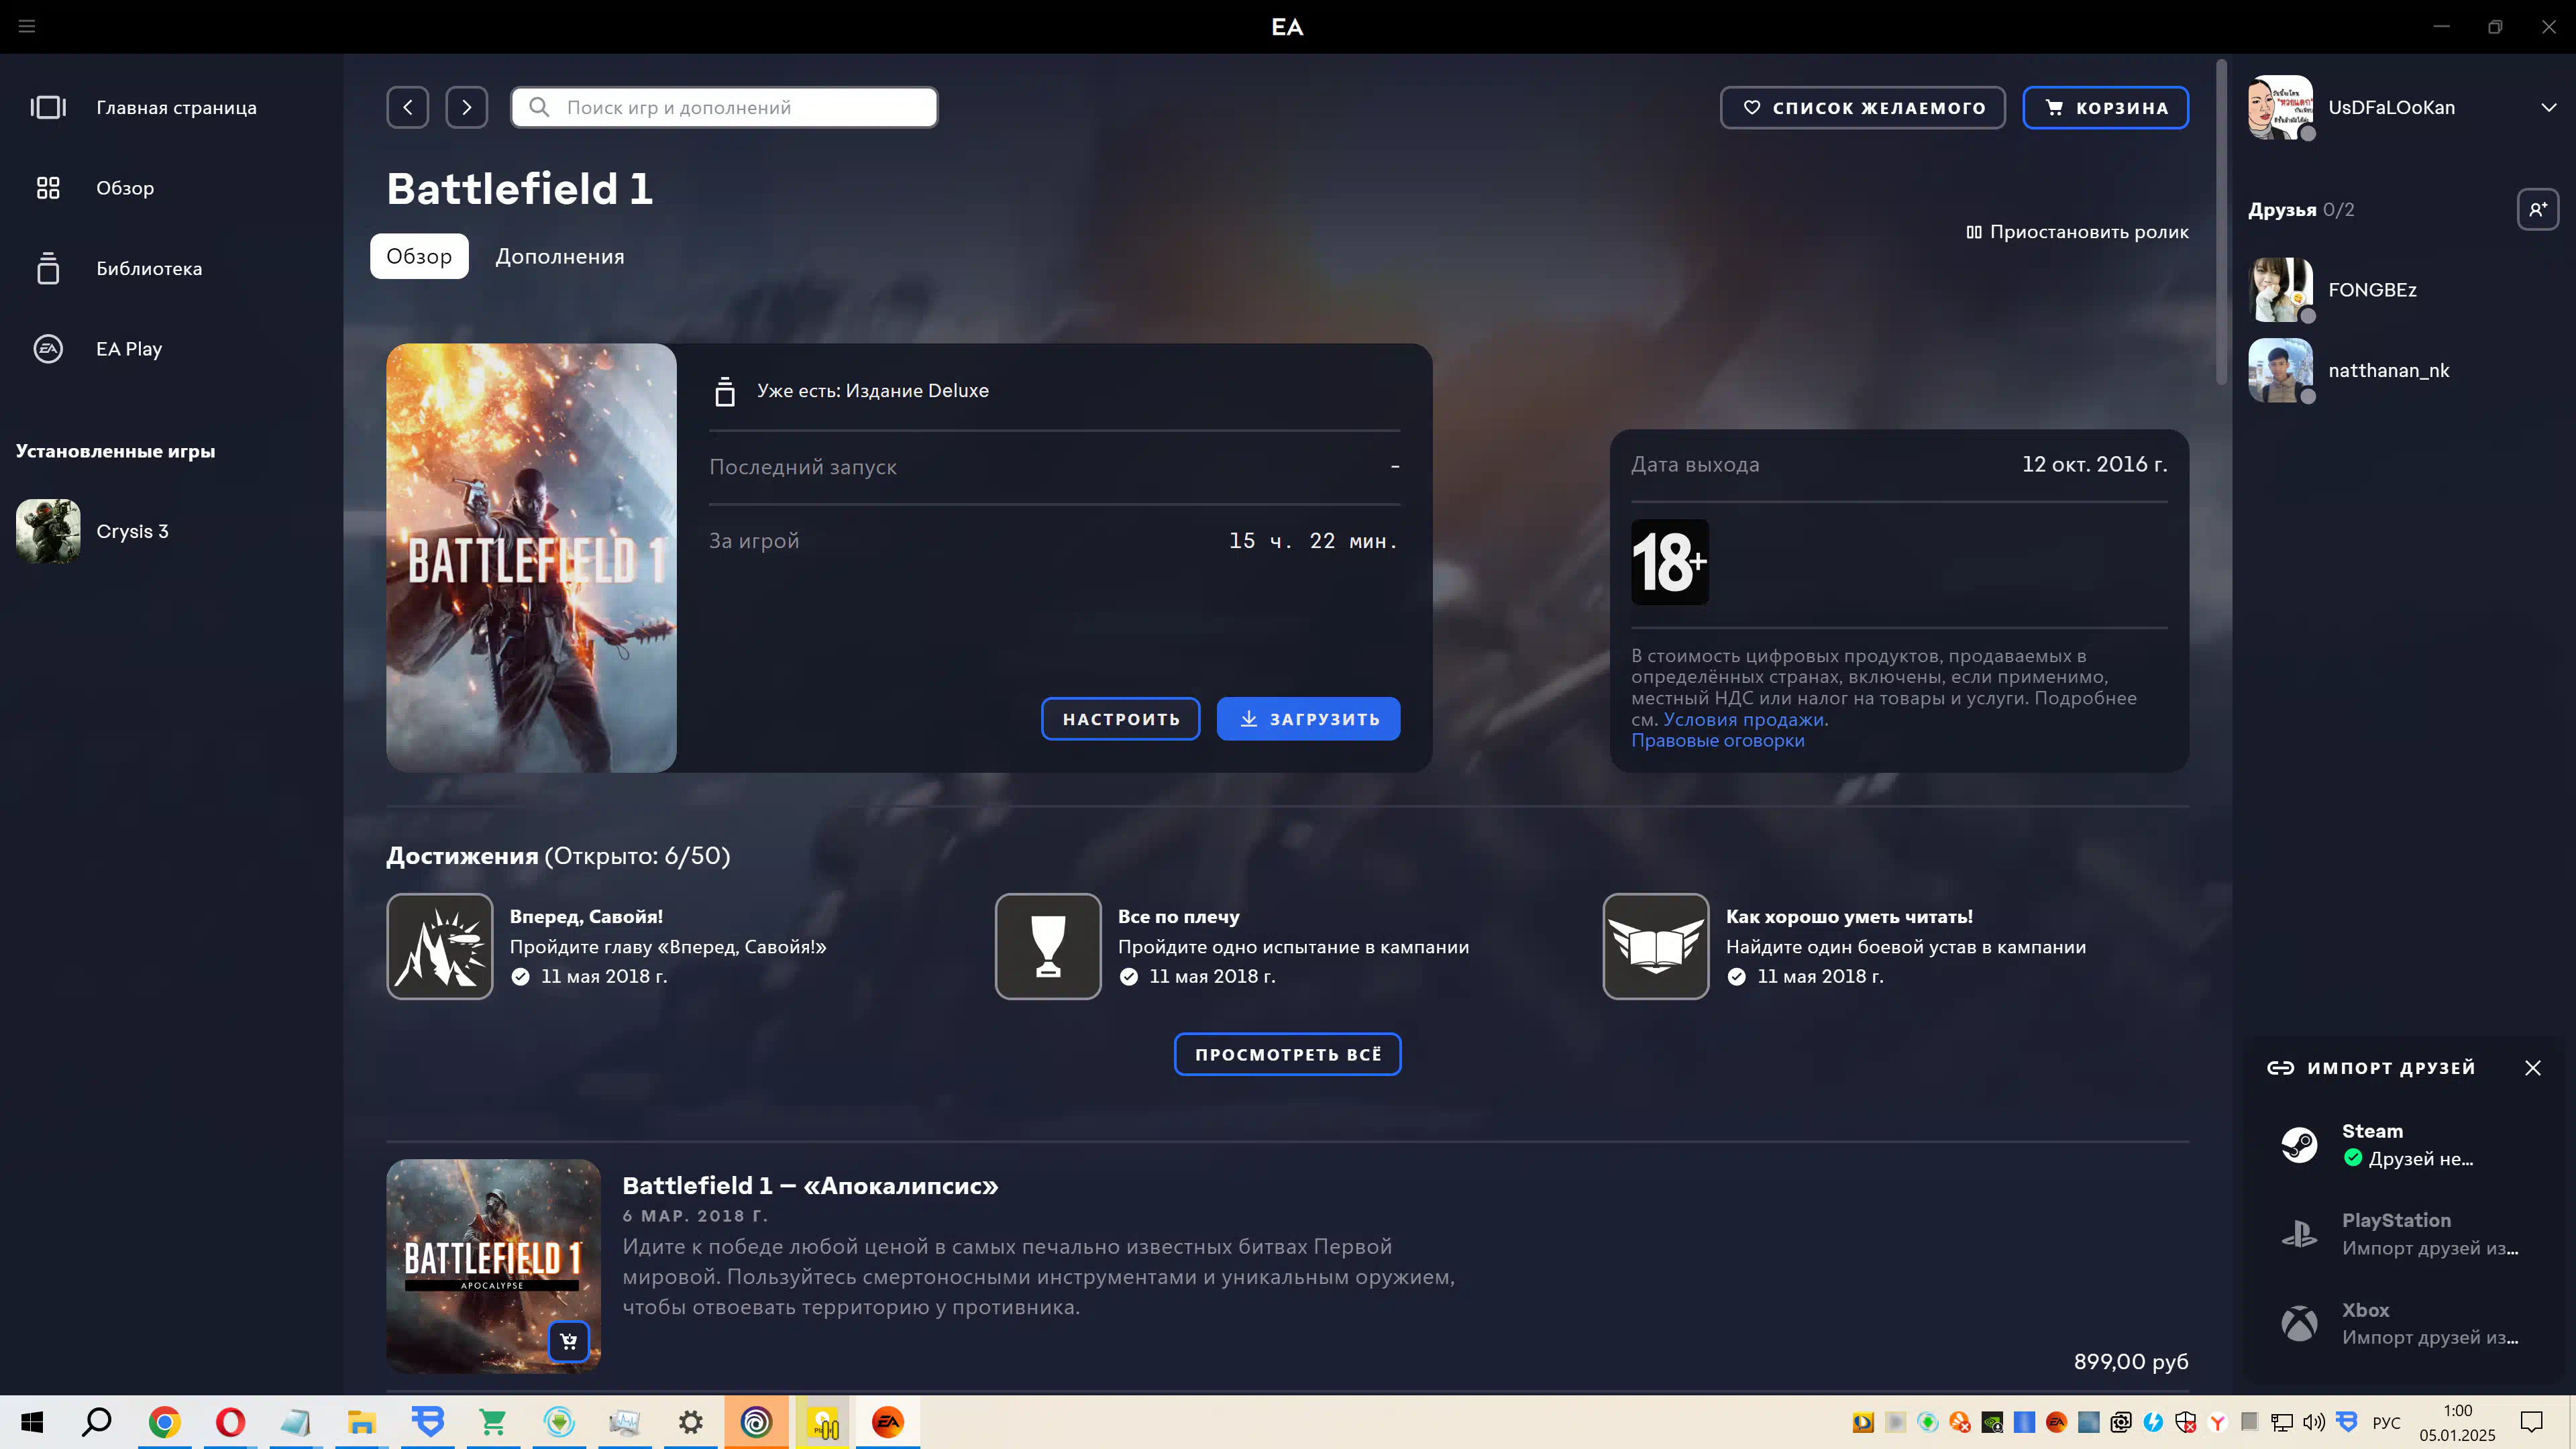Expand the UsDFaLOoKan profile dropdown arrow

click(2548, 107)
